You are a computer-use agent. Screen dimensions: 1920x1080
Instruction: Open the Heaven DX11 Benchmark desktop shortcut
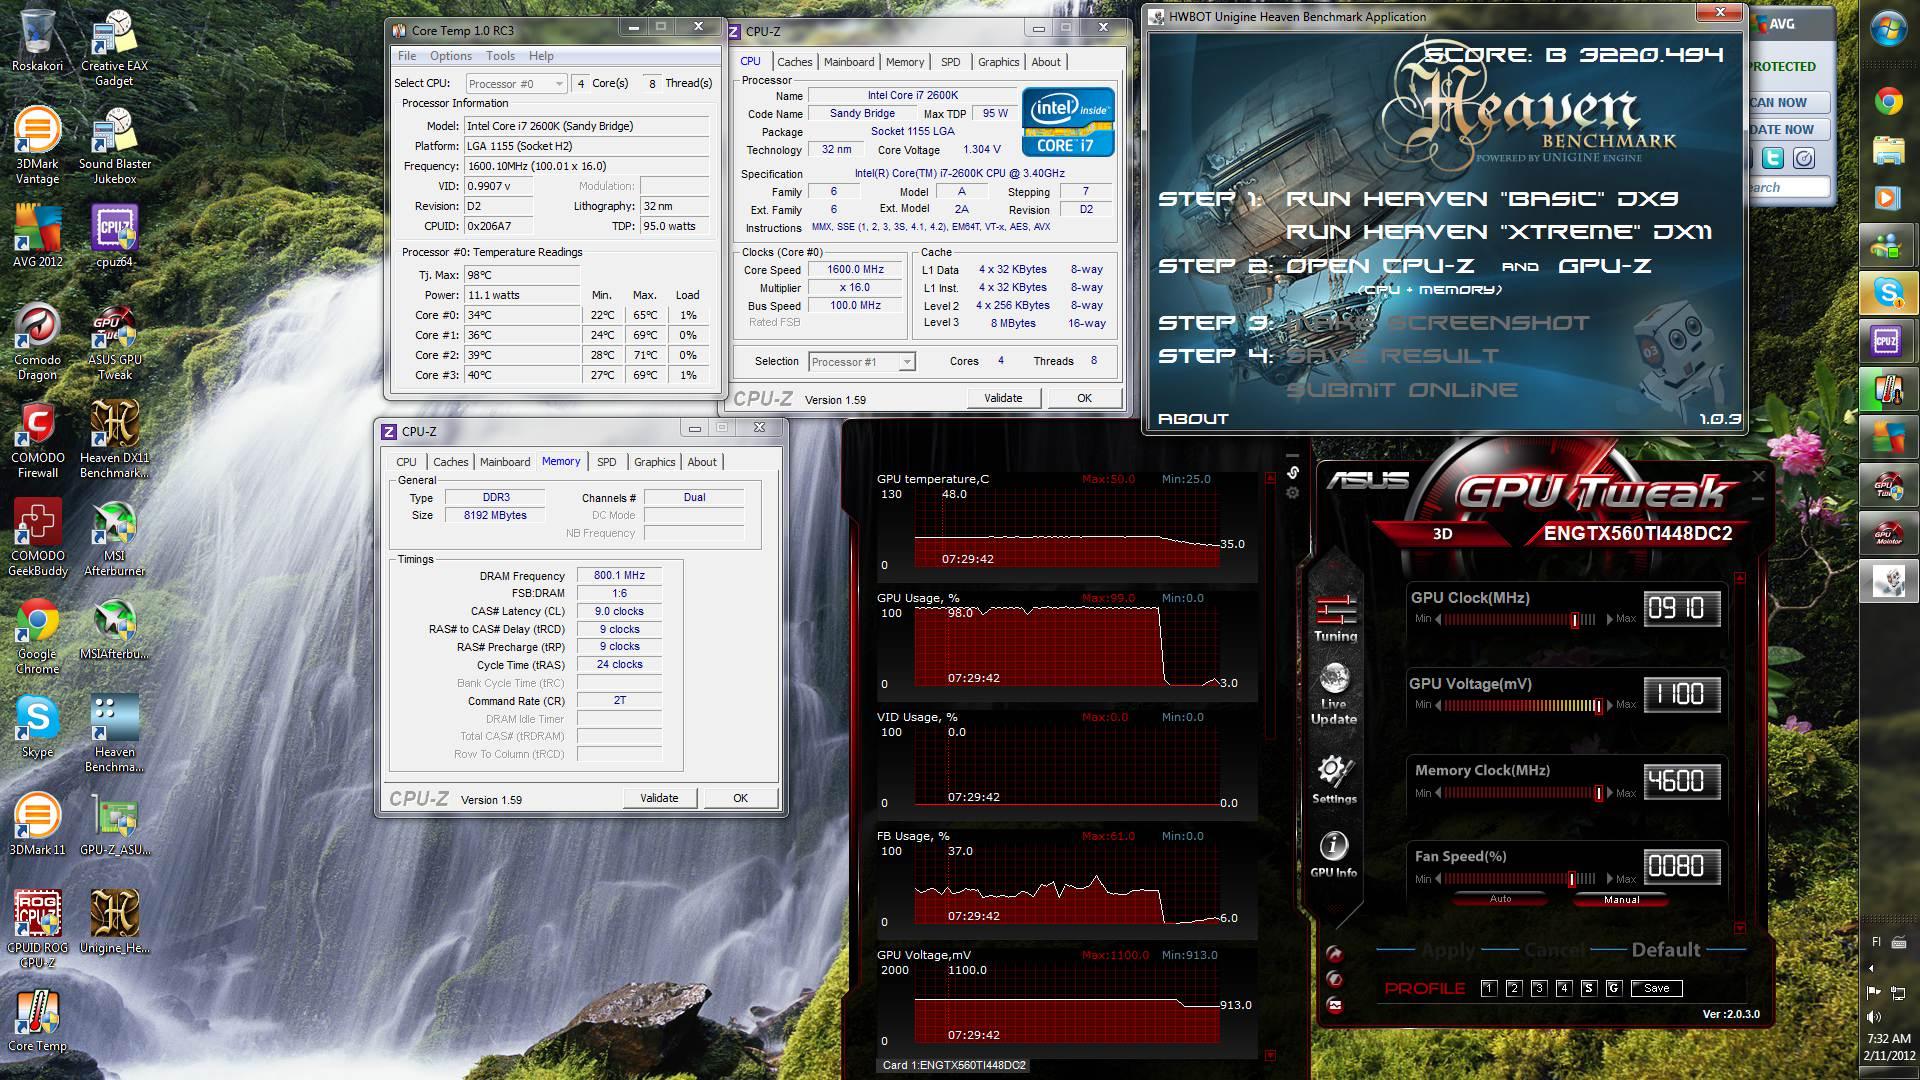[x=114, y=440]
